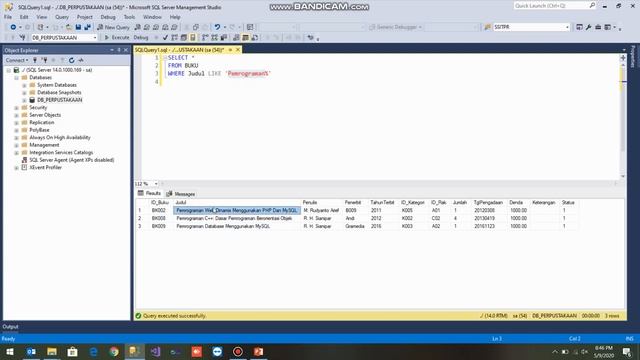Click the Windows Start button
640x360 pixels.
coord(10,351)
